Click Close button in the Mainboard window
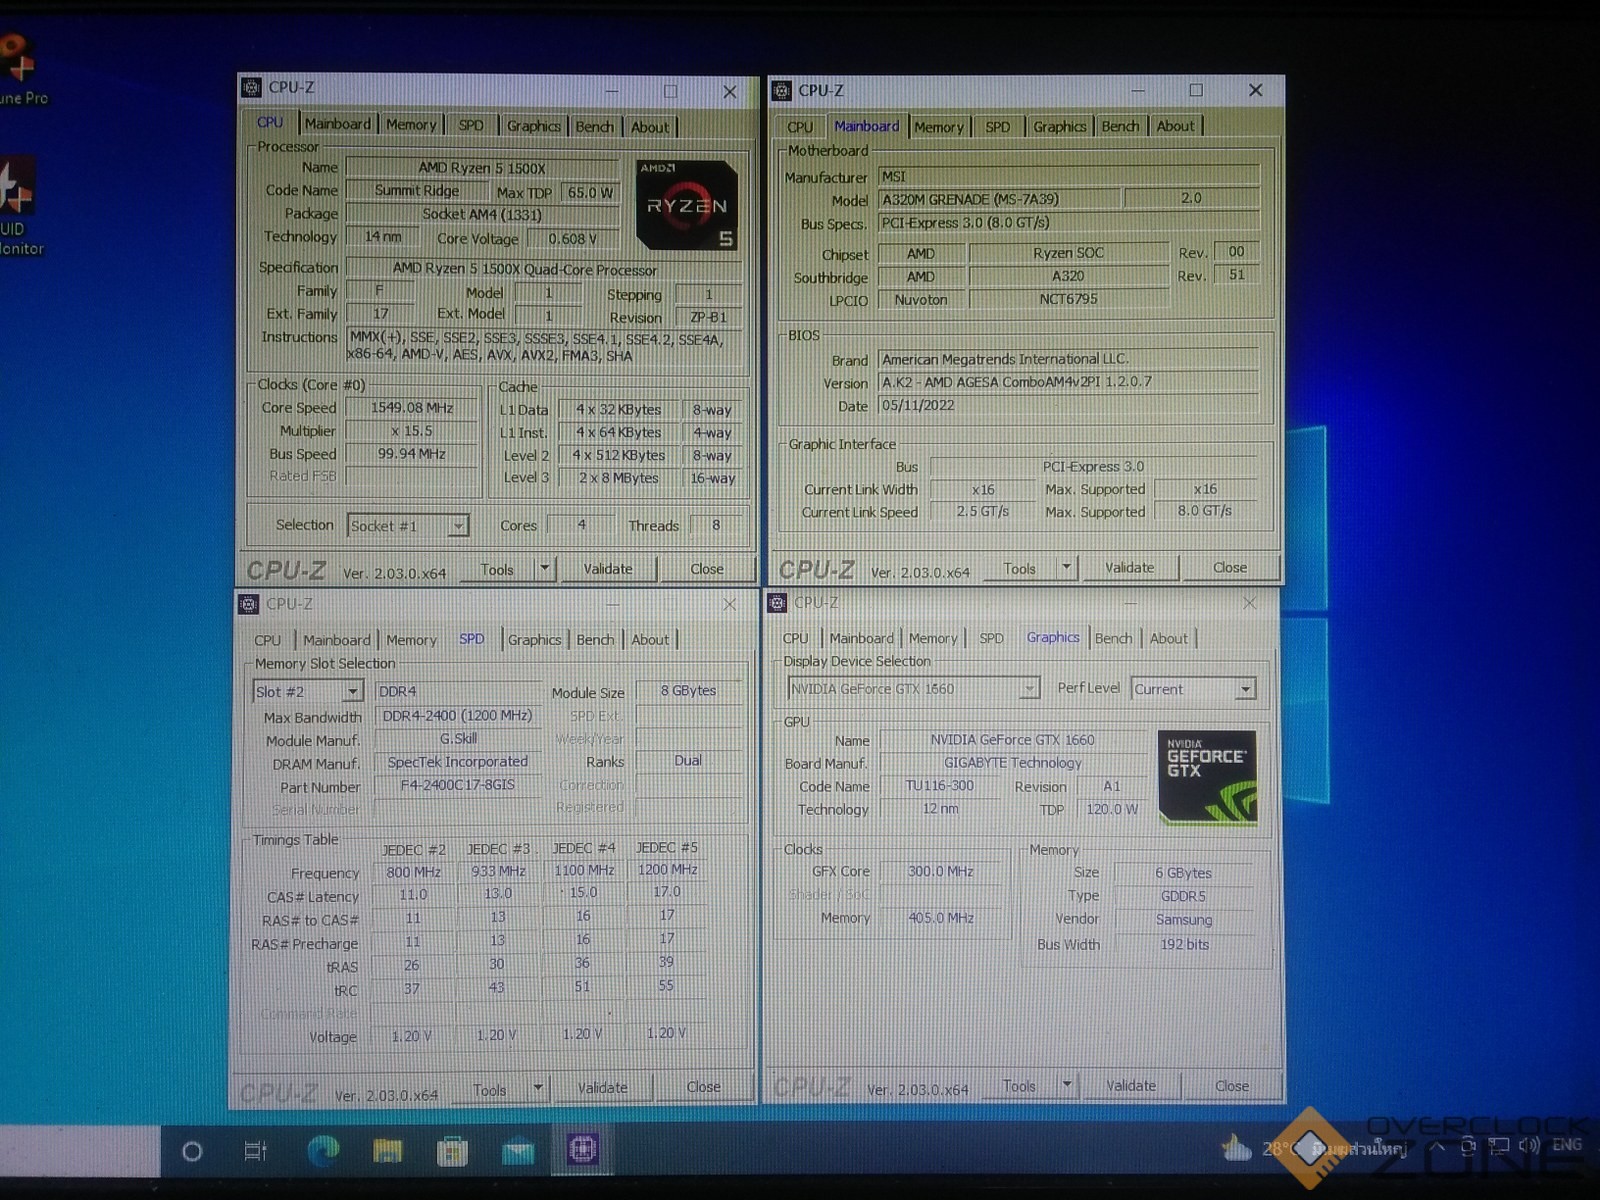Viewport: 1600px width, 1200px height. click(1230, 567)
